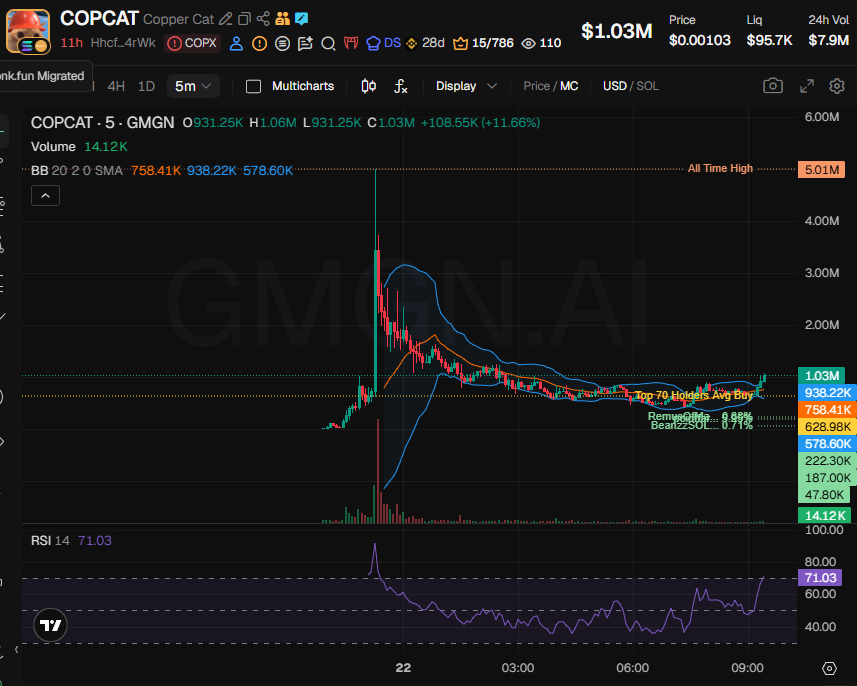Open the fx indicators icon

401,86
